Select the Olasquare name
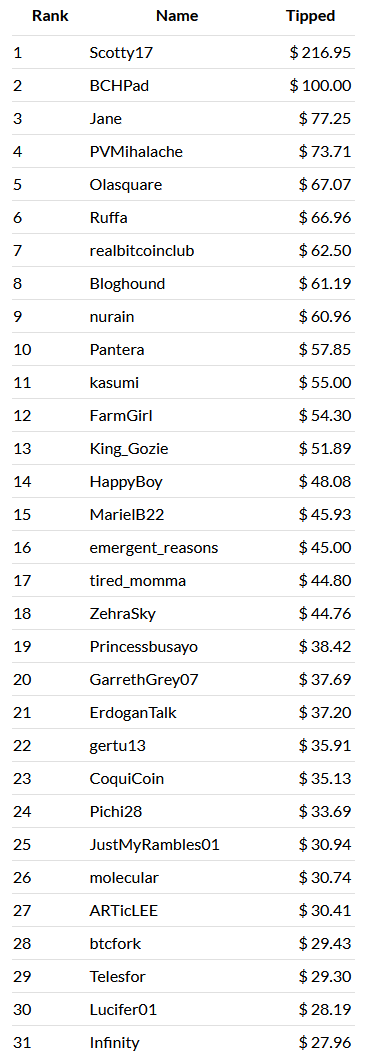 click(126, 185)
